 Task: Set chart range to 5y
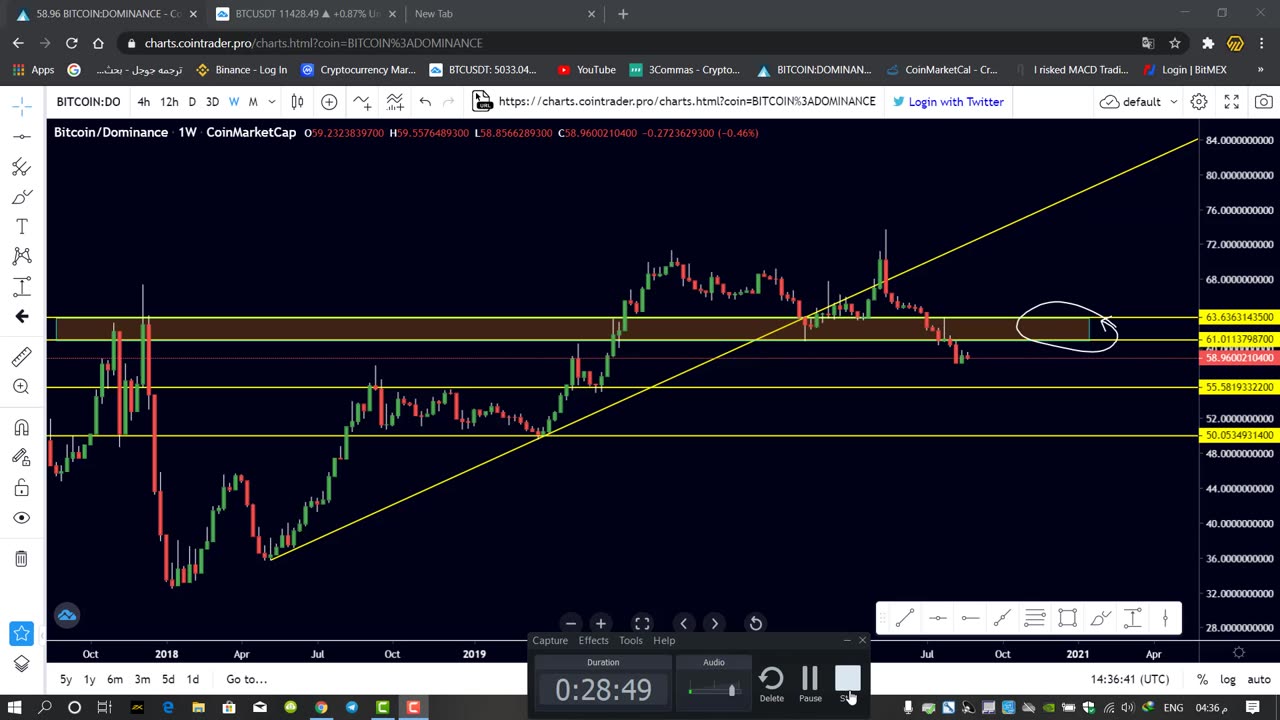click(x=66, y=680)
